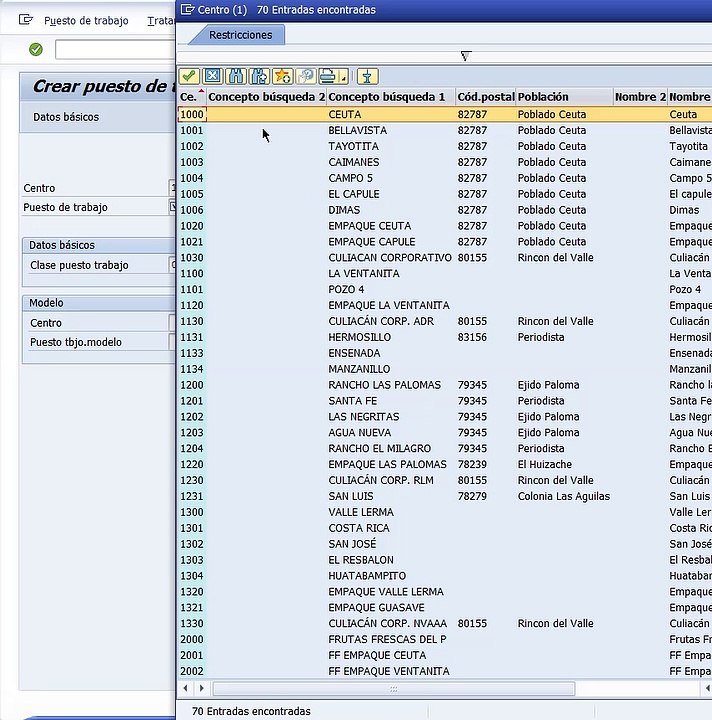
Task: Select the EMPAQUE GUASAVE entry
Action: [x=376, y=608]
